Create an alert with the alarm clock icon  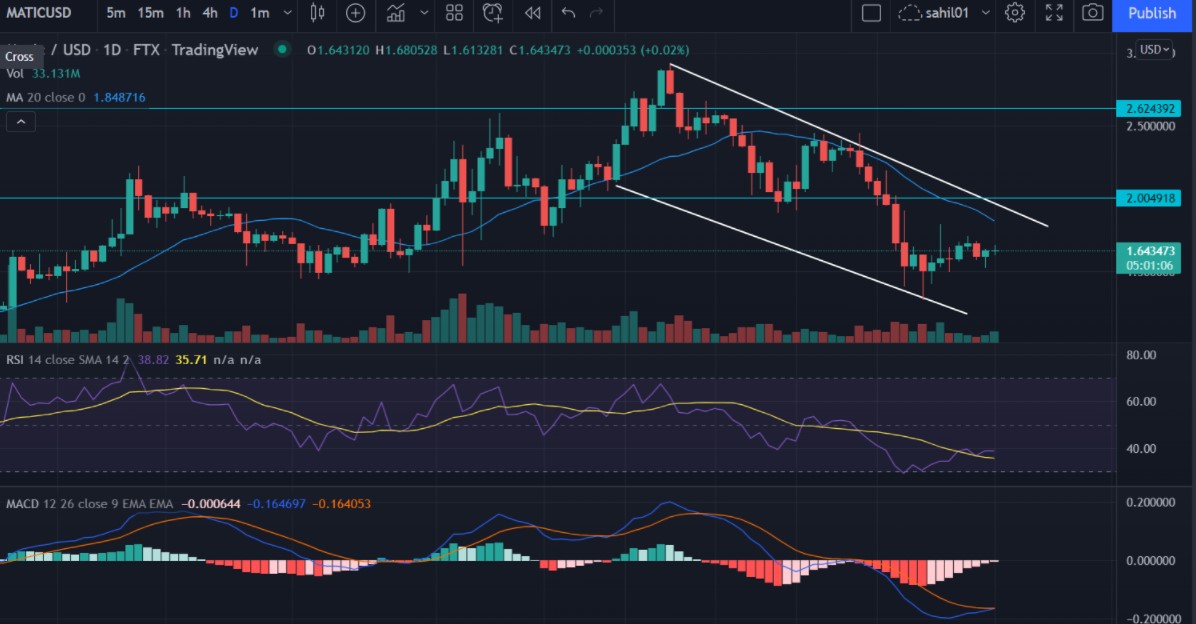(492, 13)
